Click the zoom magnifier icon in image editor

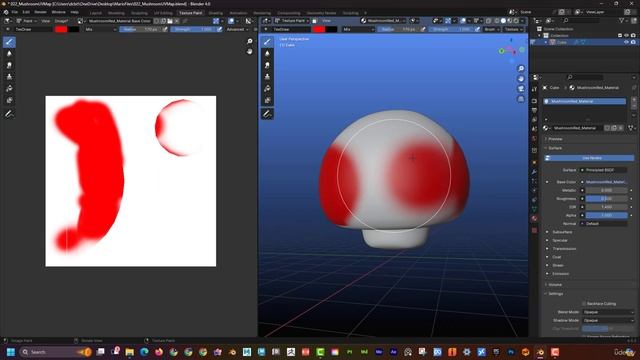click(249, 41)
